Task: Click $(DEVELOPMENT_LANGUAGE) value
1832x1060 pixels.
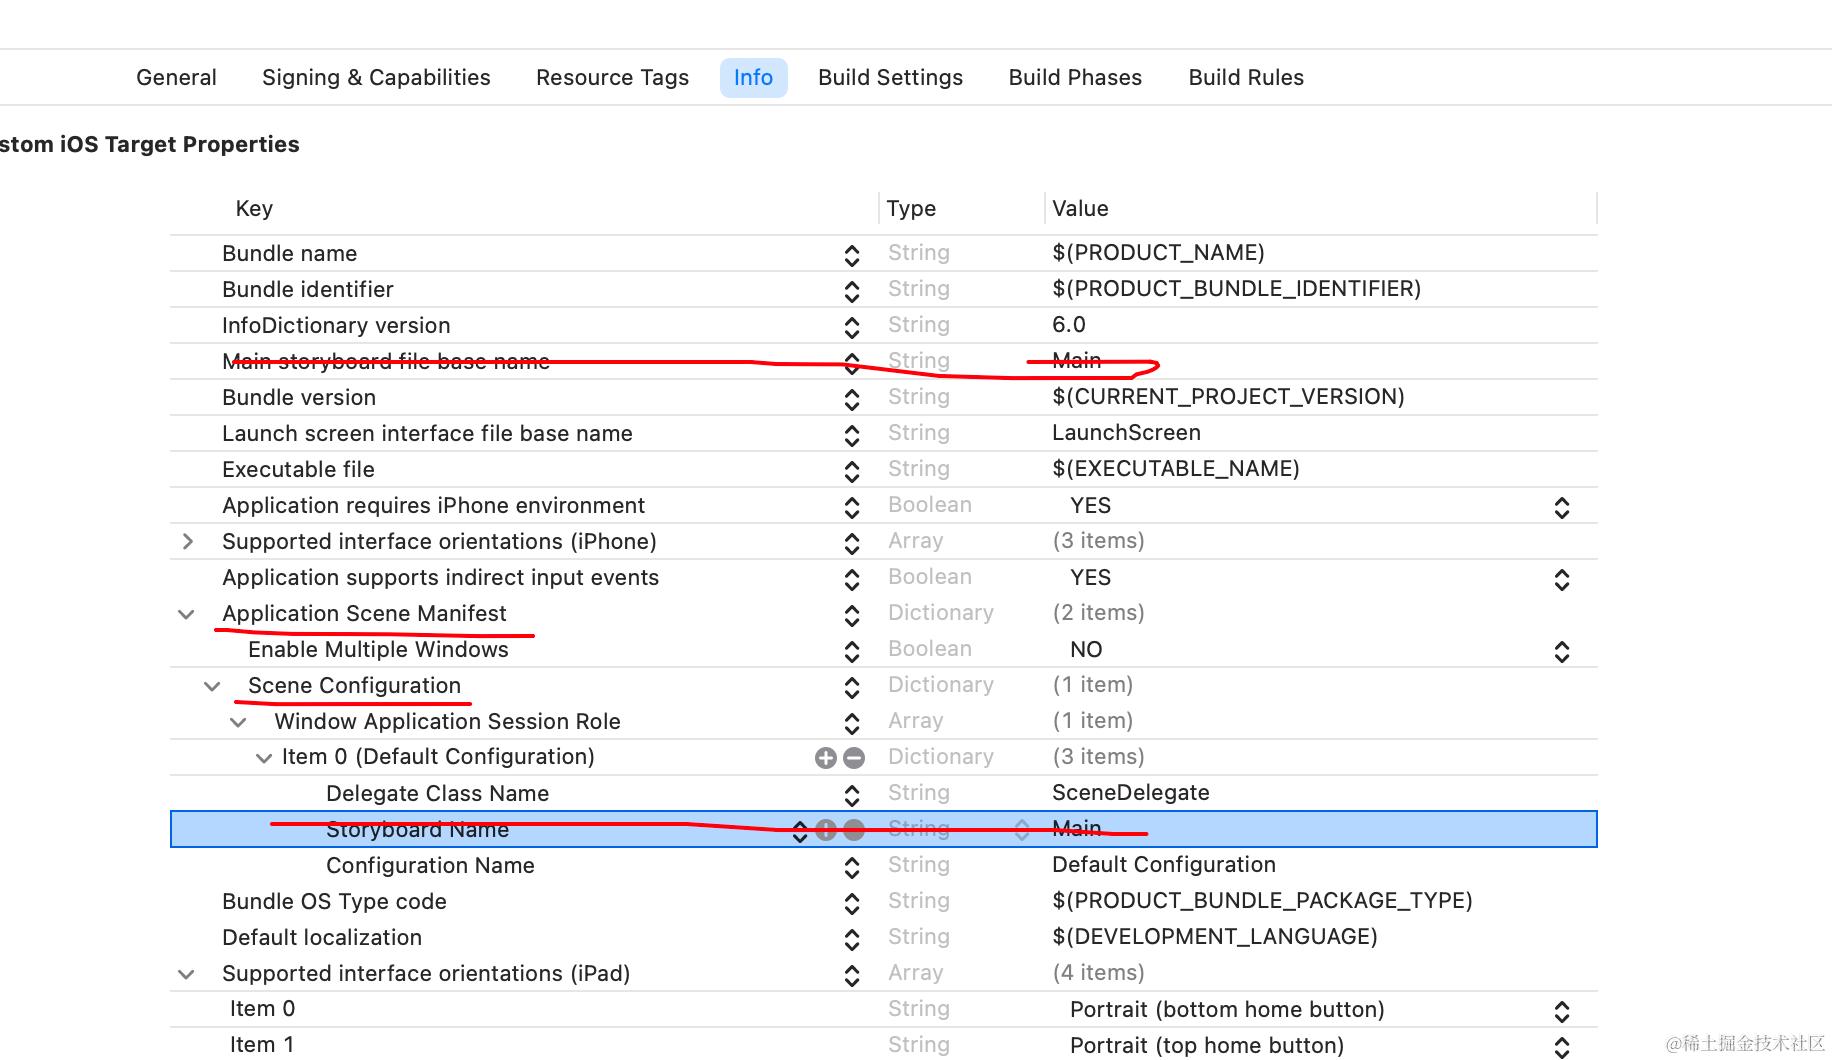Action: pos(1214,937)
